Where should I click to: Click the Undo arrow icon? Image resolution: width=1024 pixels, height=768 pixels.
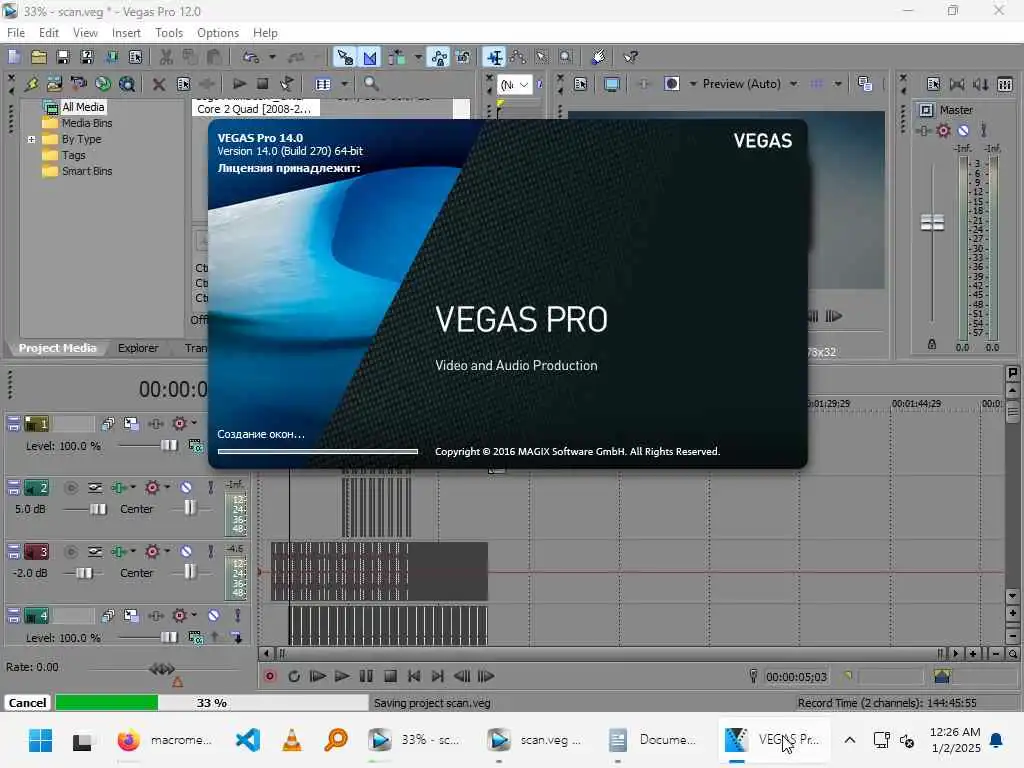tap(251, 57)
